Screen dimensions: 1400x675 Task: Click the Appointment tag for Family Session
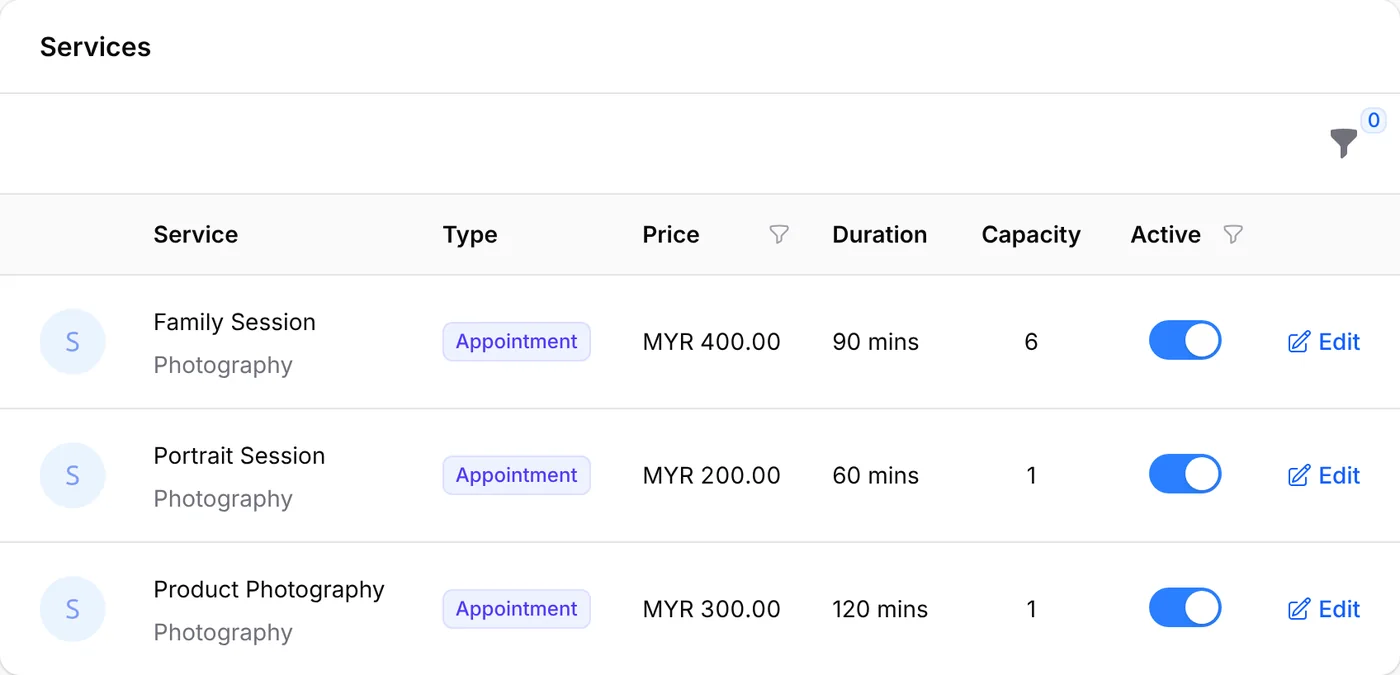point(517,342)
